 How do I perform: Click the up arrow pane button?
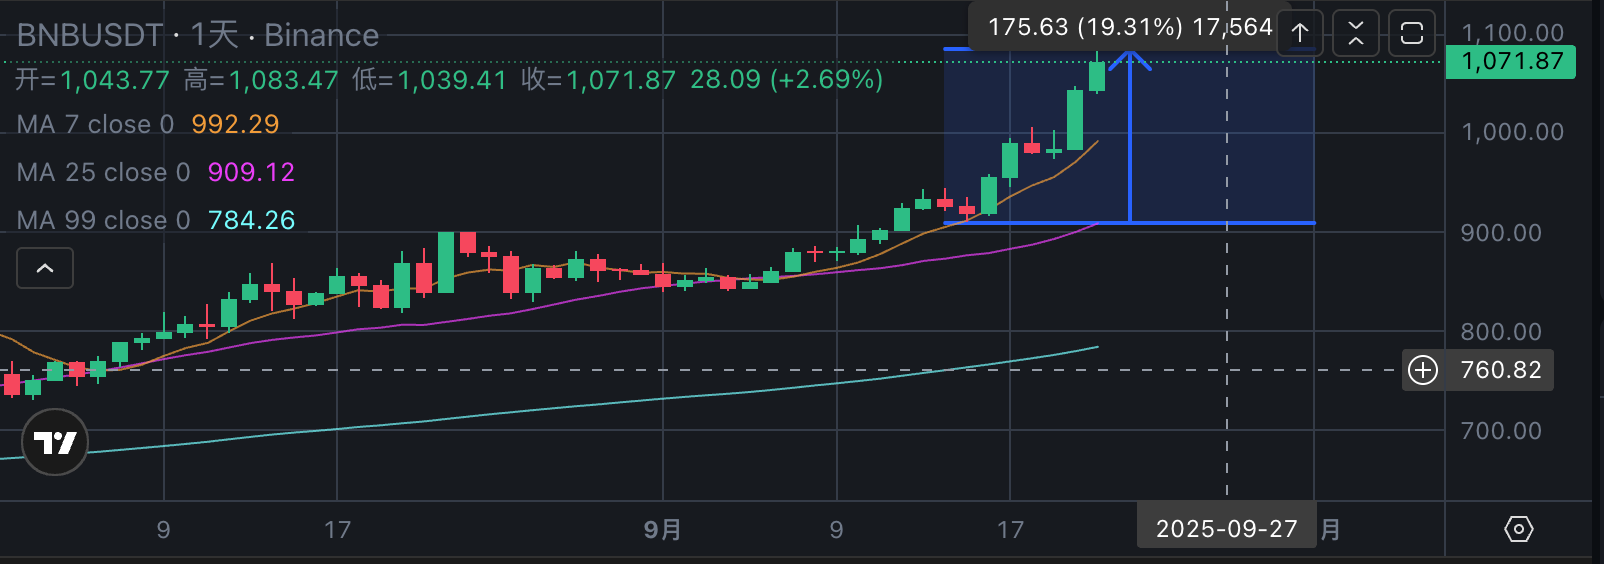(x=1300, y=33)
